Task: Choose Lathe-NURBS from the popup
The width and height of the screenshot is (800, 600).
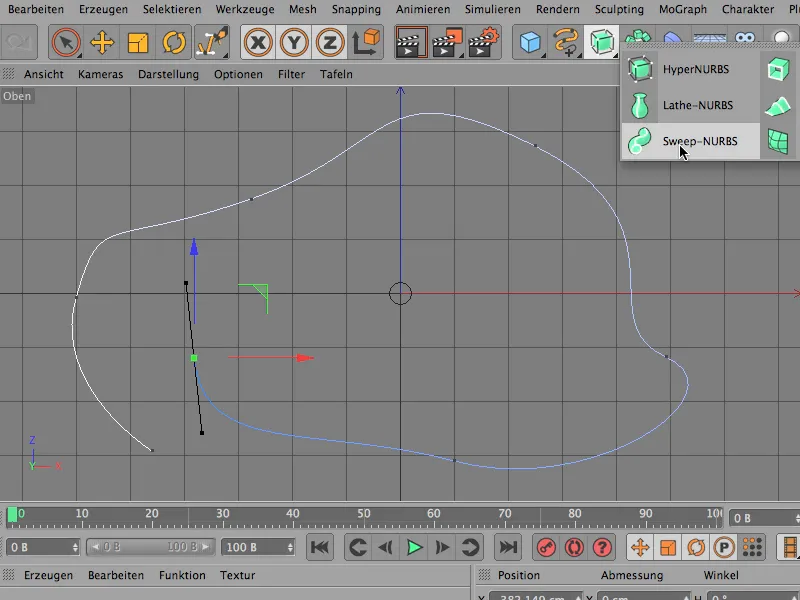Action: pos(690,105)
